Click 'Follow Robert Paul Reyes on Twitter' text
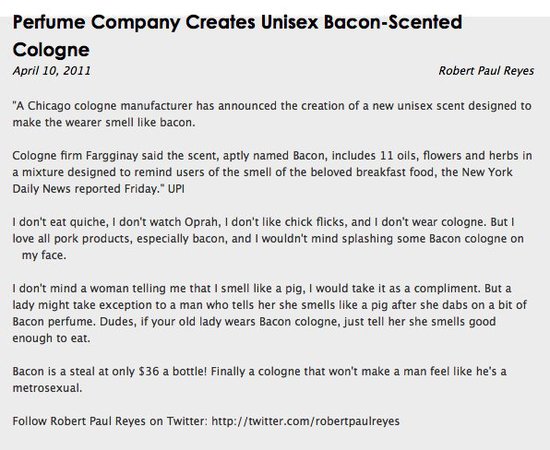Viewport: 550px width, 450px height. point(110,421)
